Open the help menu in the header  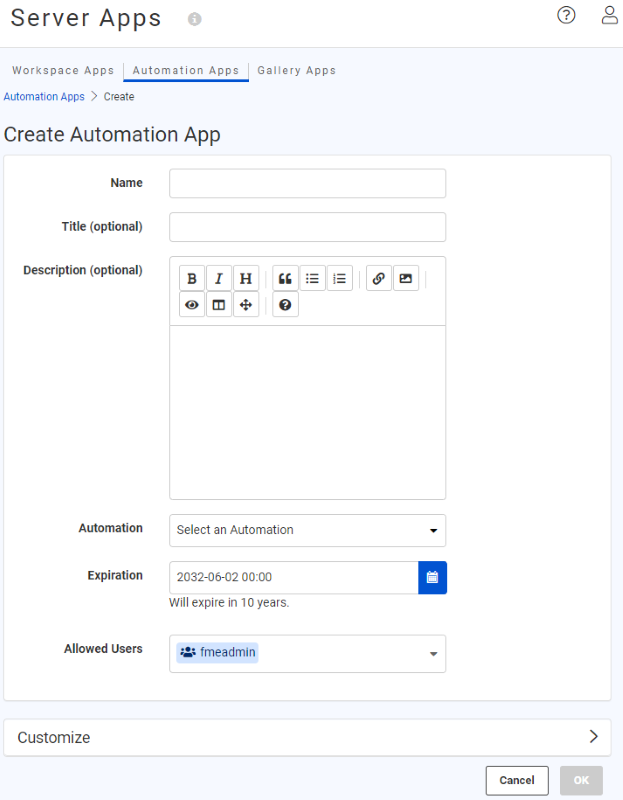click(x=566, y=15)
